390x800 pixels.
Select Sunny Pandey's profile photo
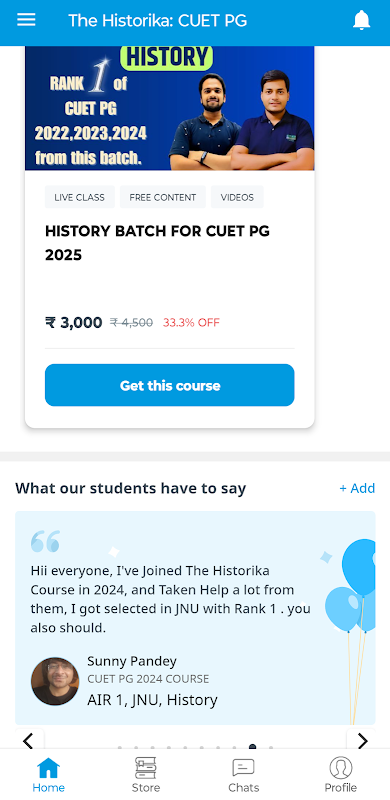[55, 681]
